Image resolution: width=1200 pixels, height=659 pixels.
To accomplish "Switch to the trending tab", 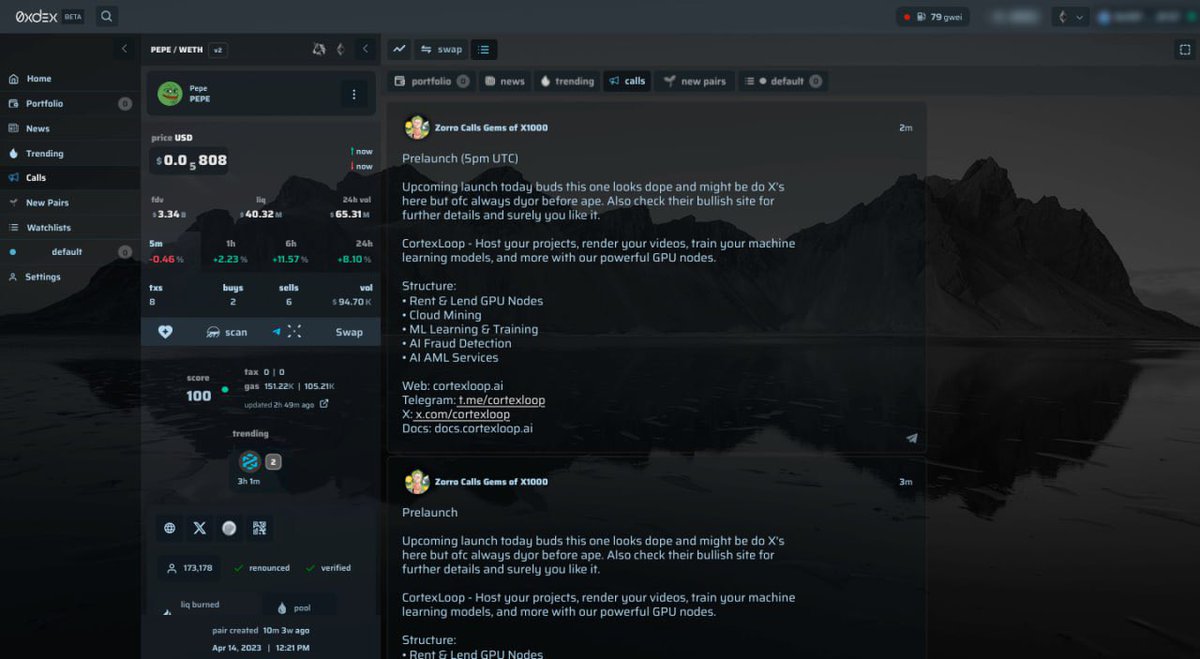I will (x=567, y=81).
